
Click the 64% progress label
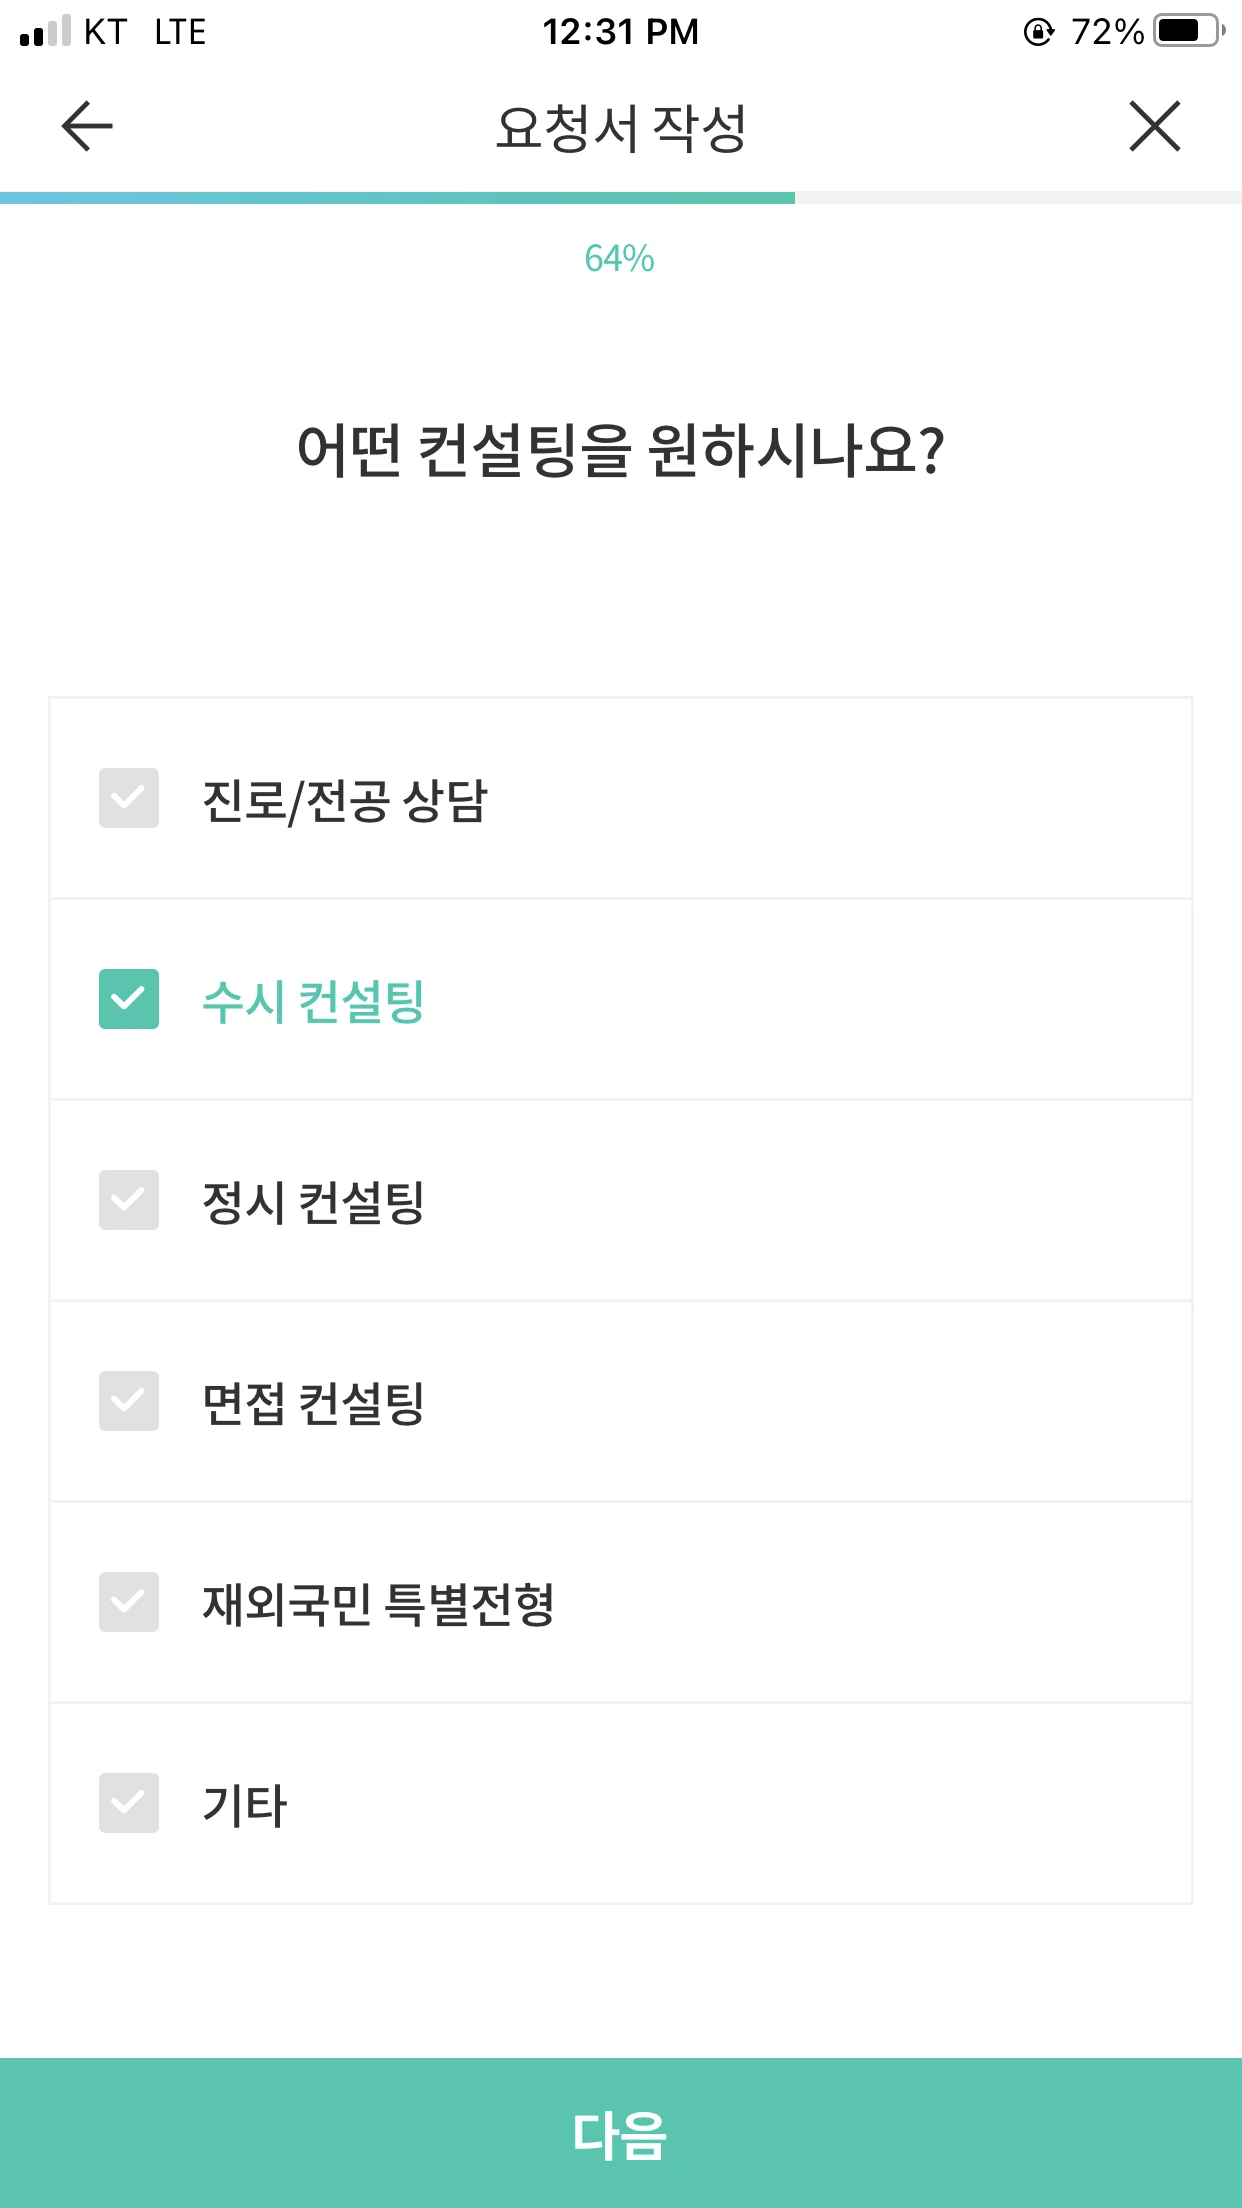[x=620, y=259]
